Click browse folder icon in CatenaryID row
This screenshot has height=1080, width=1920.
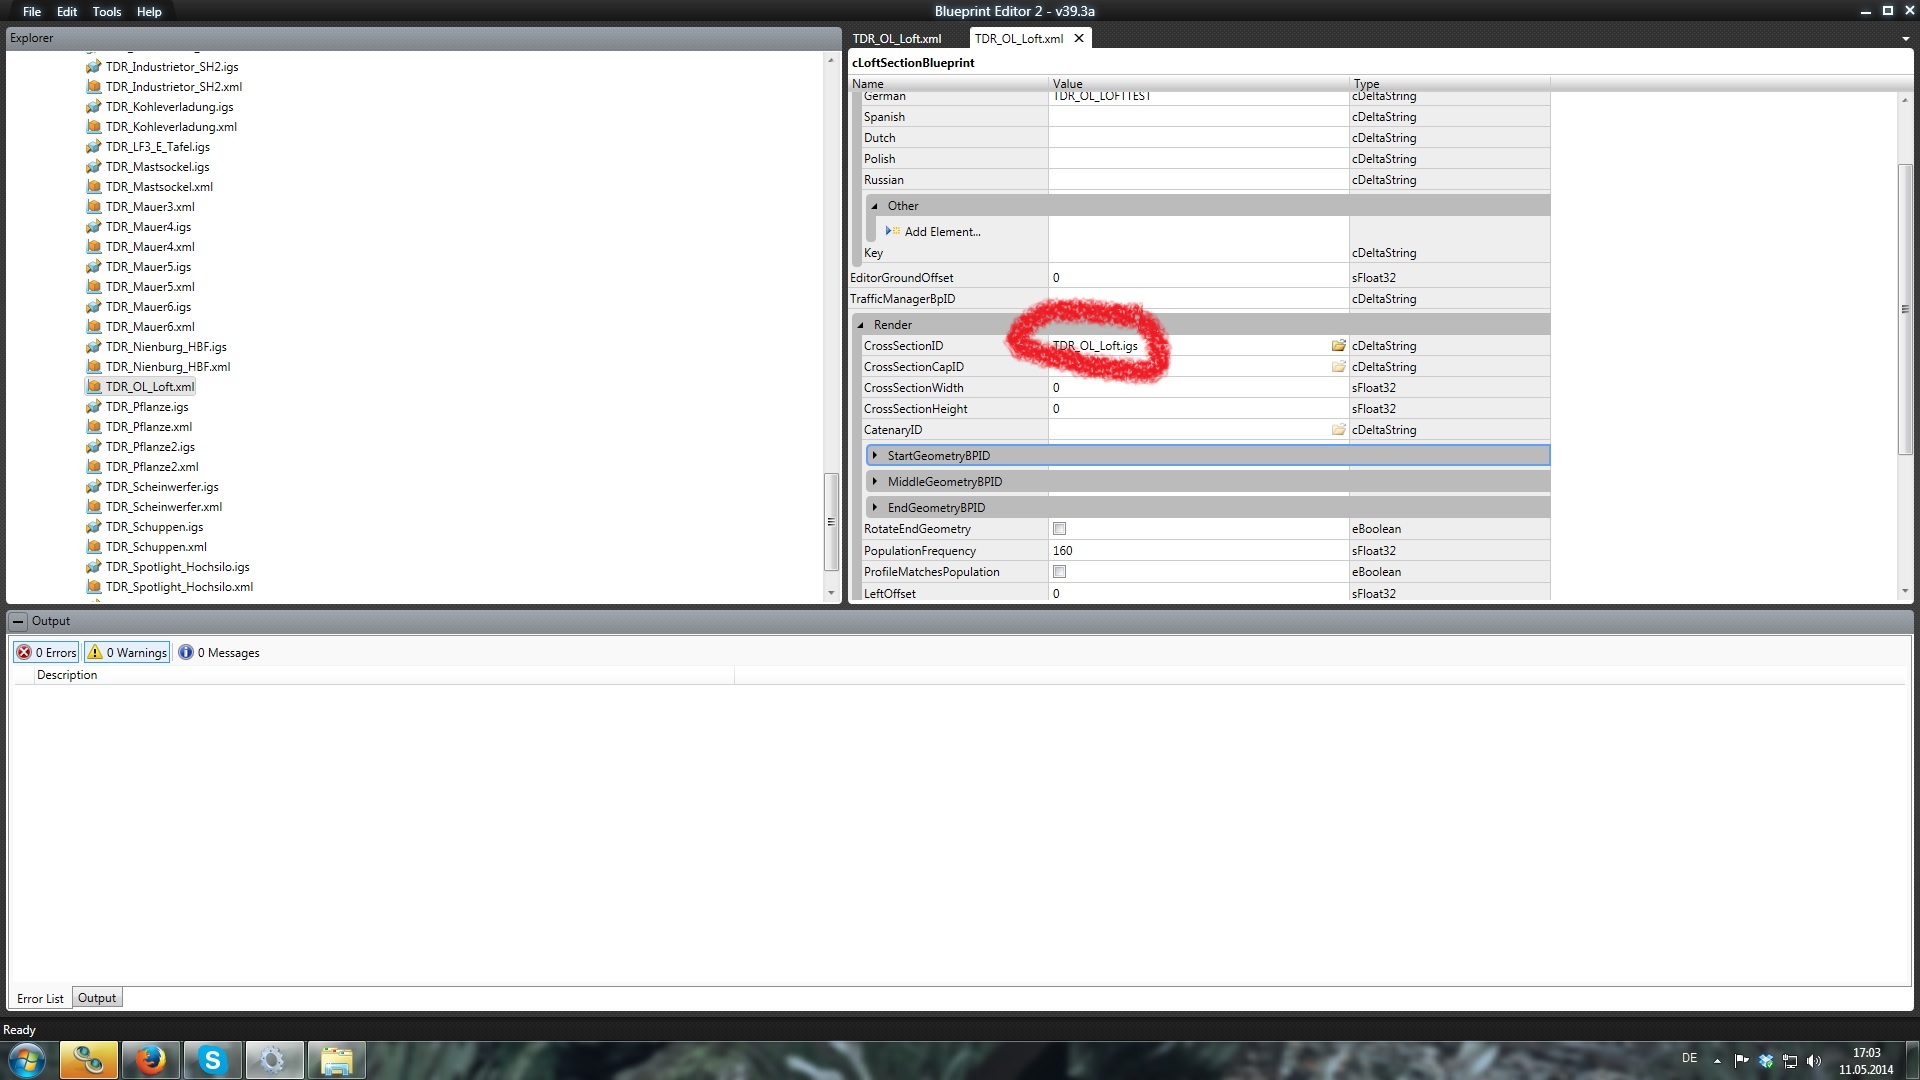tap(1338, 430)
